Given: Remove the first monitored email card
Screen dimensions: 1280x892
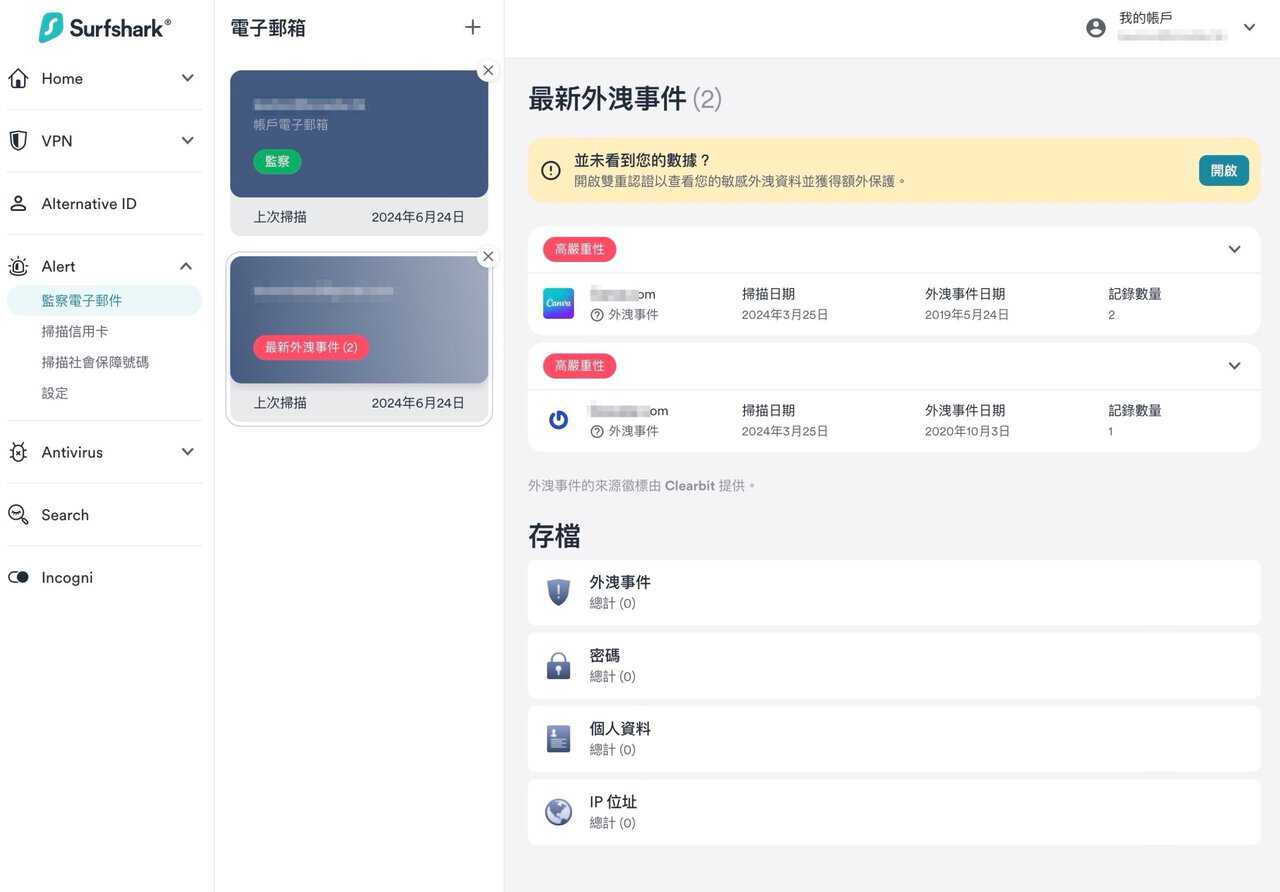Looking at the screenshot, I should click(x=488, y=71).
